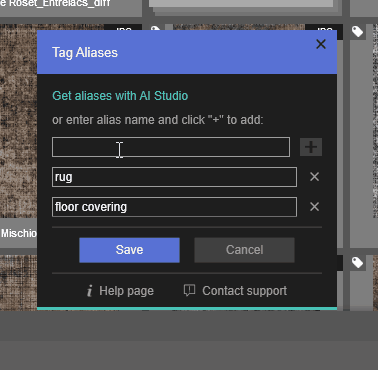Add alias with the plus button

pos(311,147)
